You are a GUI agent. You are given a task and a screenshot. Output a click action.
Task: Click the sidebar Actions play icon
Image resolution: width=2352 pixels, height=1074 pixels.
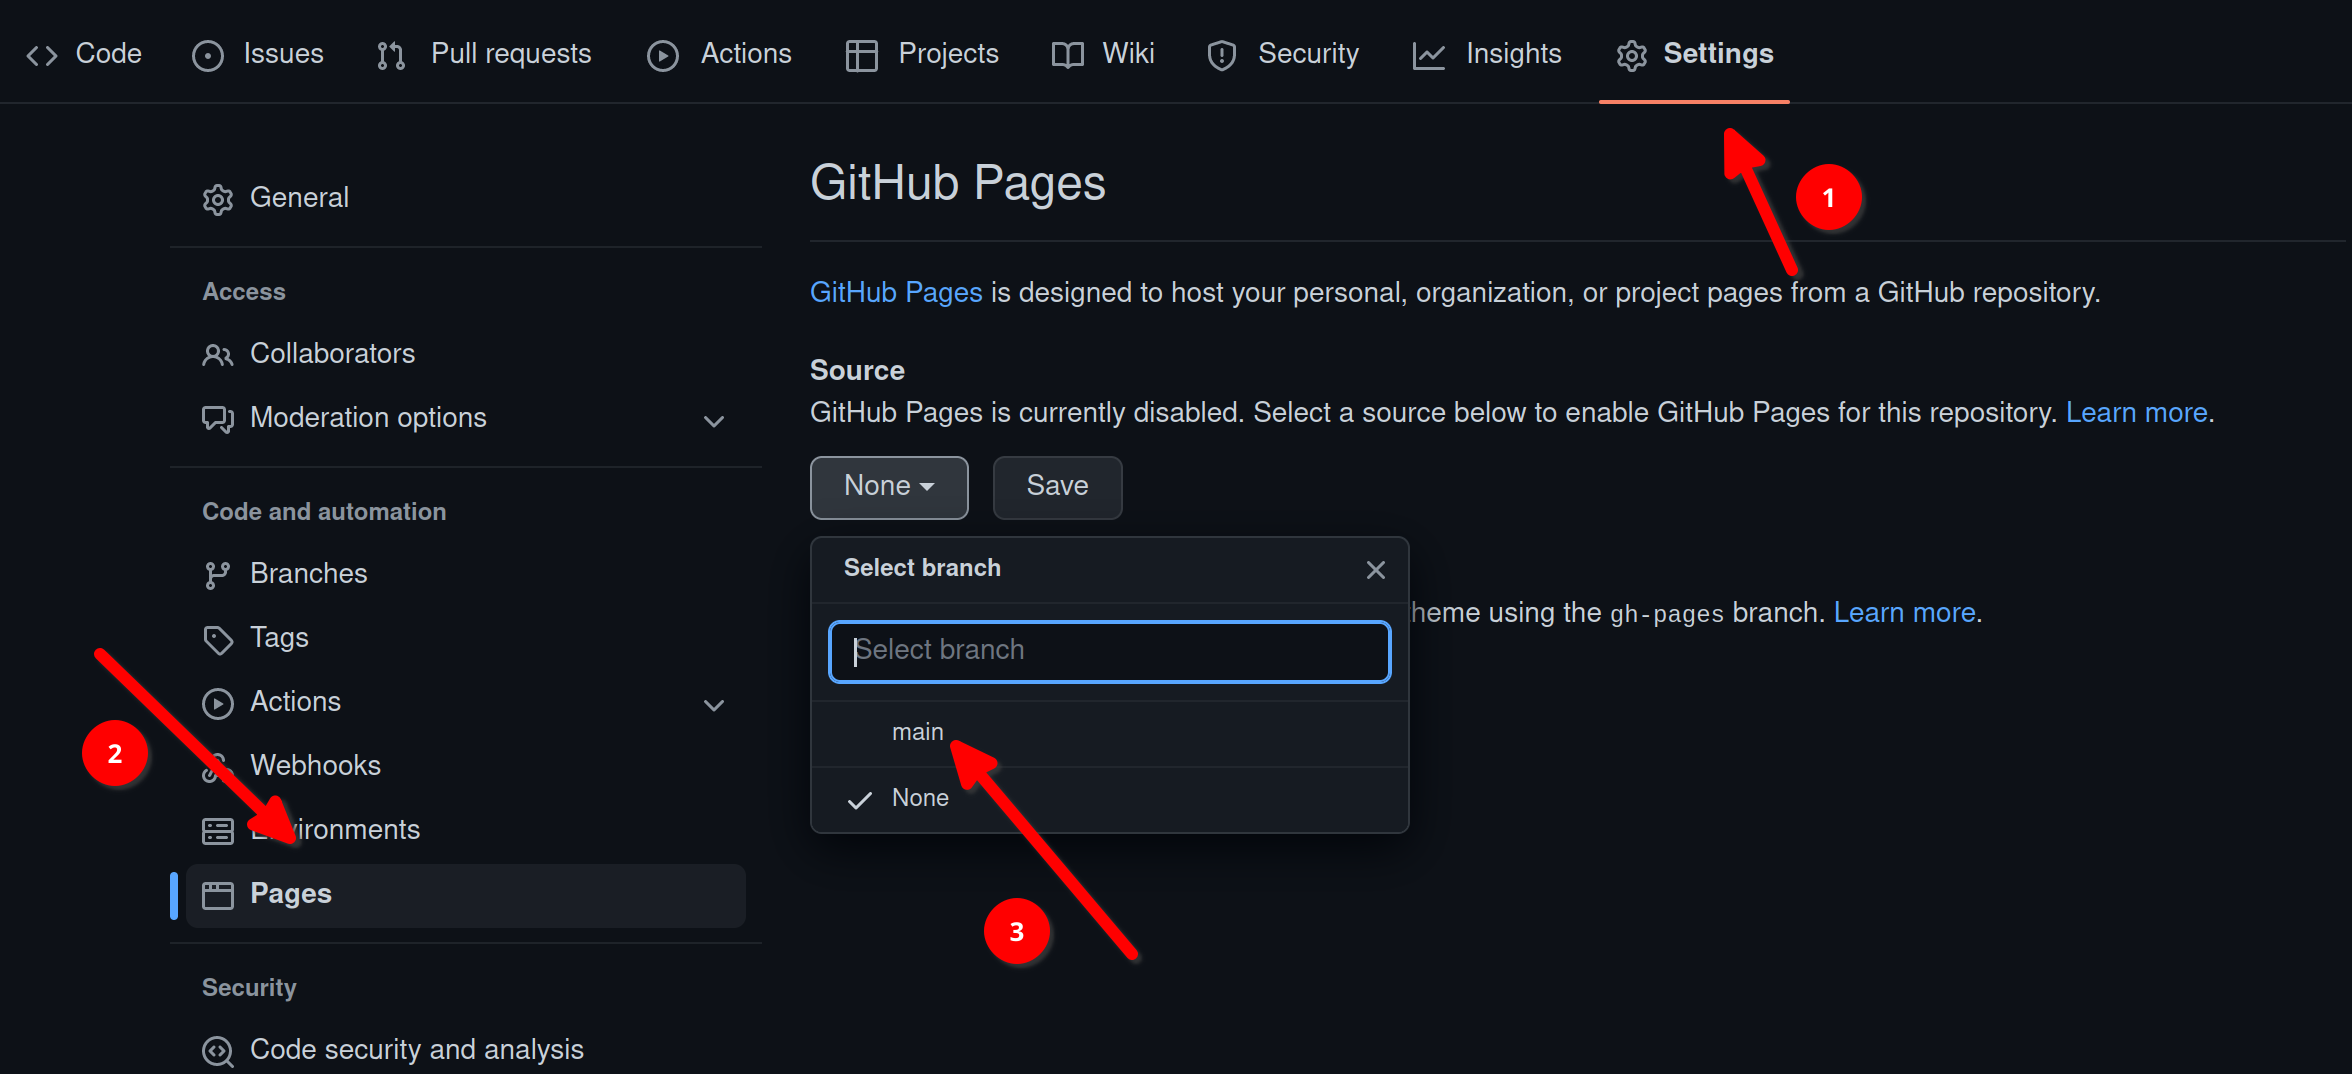pyautogui.click(x=218, y=704)
